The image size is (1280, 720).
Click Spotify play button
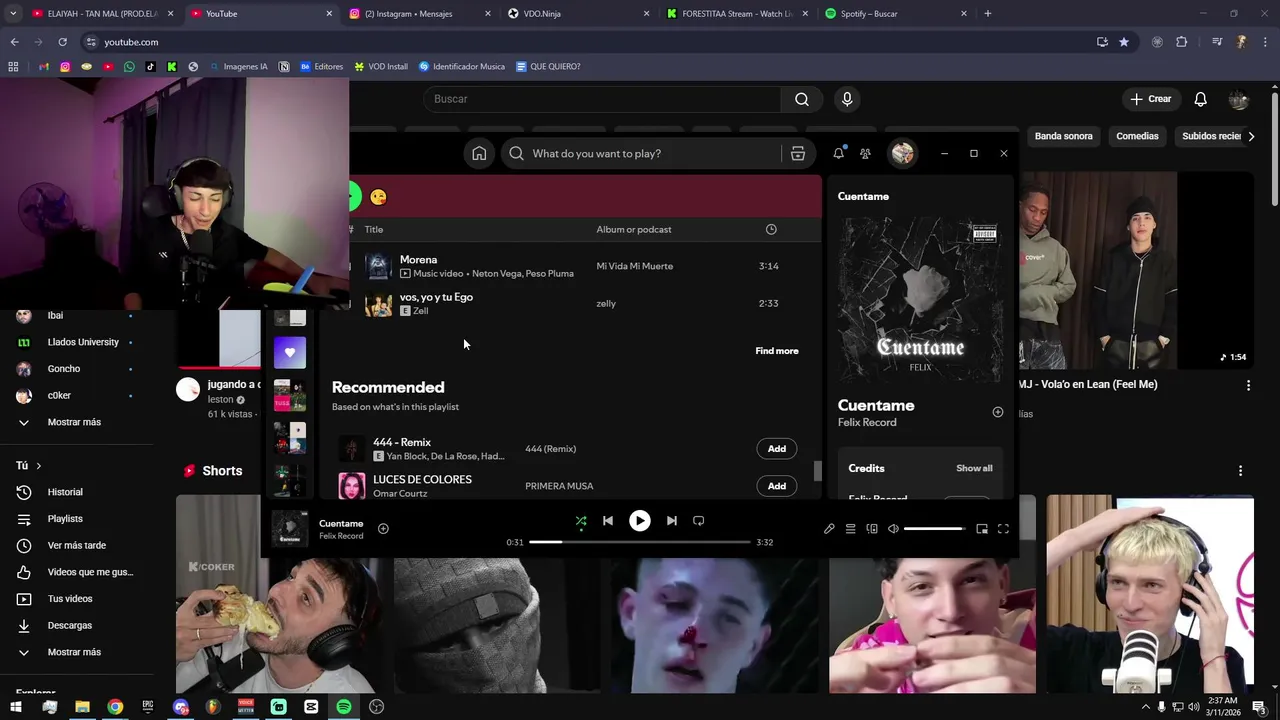639,521
